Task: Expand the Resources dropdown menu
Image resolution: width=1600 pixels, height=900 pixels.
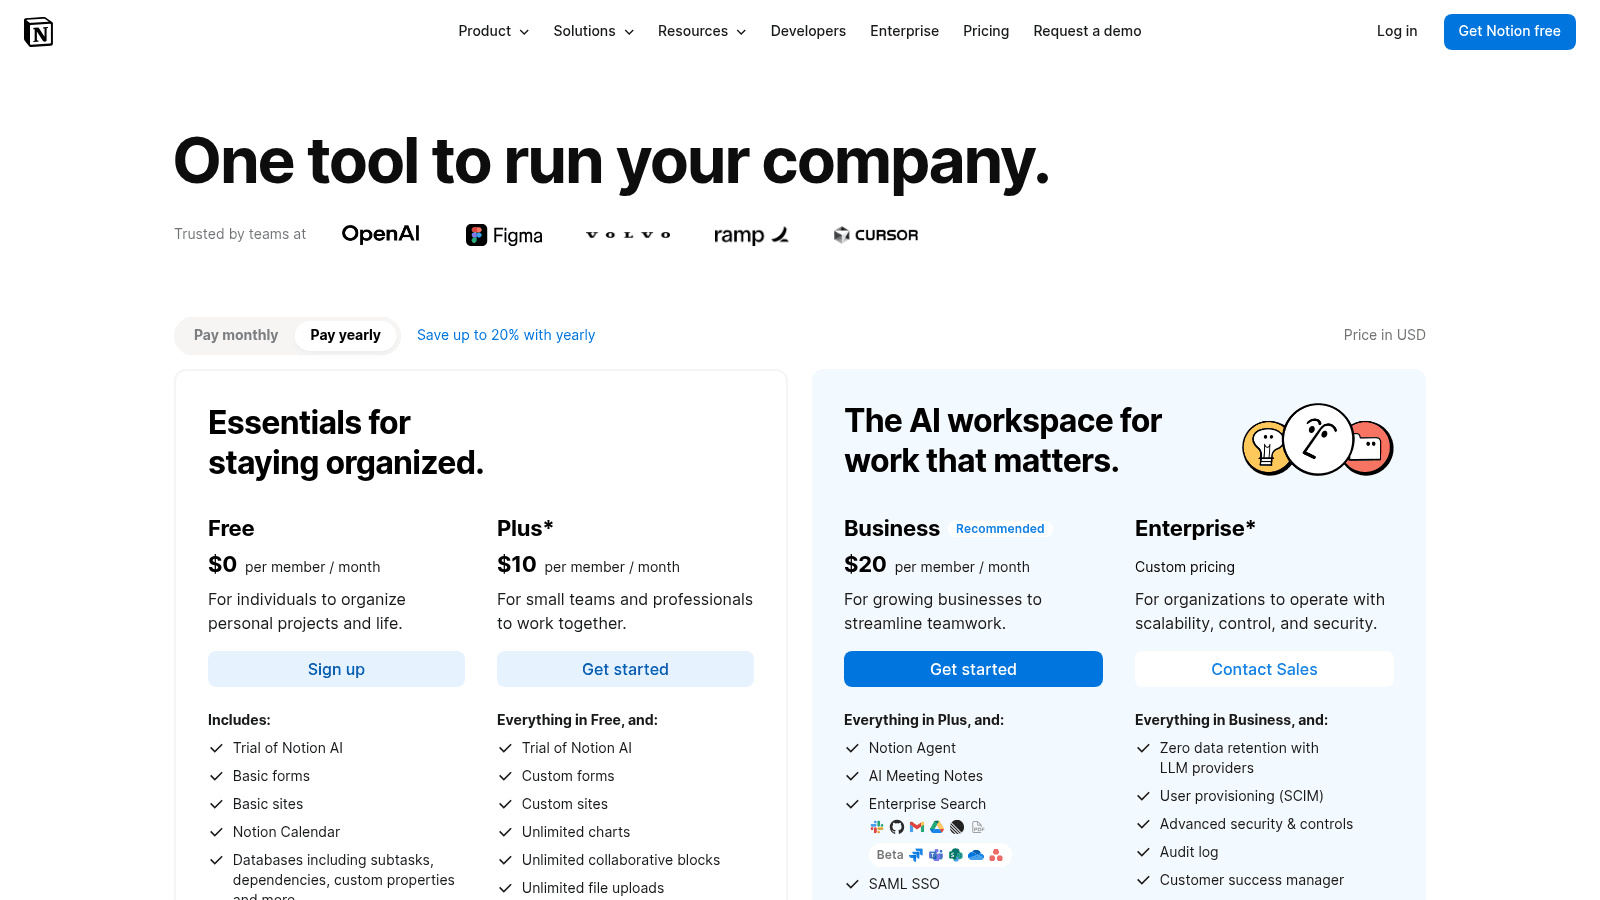Action: point(702,31)
